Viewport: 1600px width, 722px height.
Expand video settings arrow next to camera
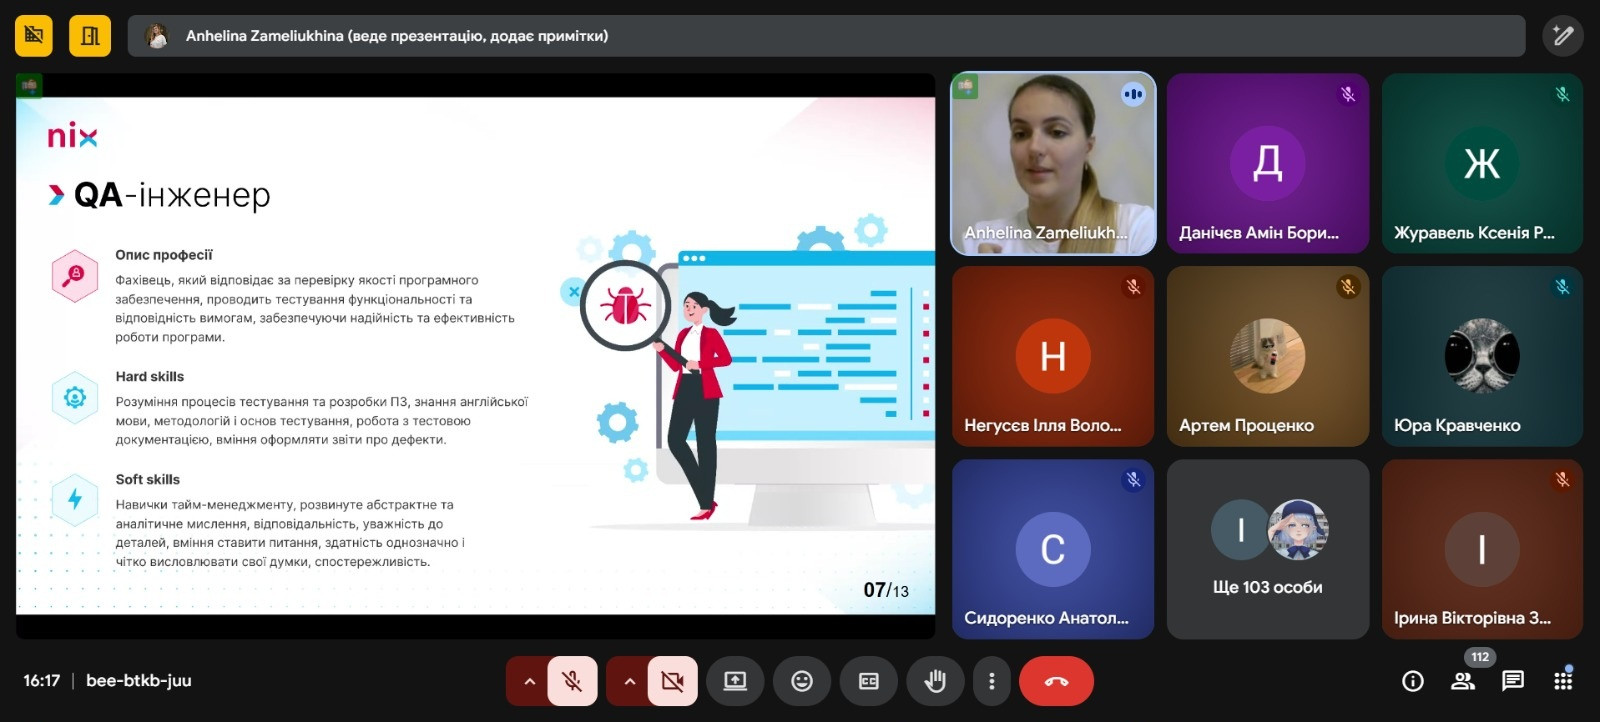(629, 681)
